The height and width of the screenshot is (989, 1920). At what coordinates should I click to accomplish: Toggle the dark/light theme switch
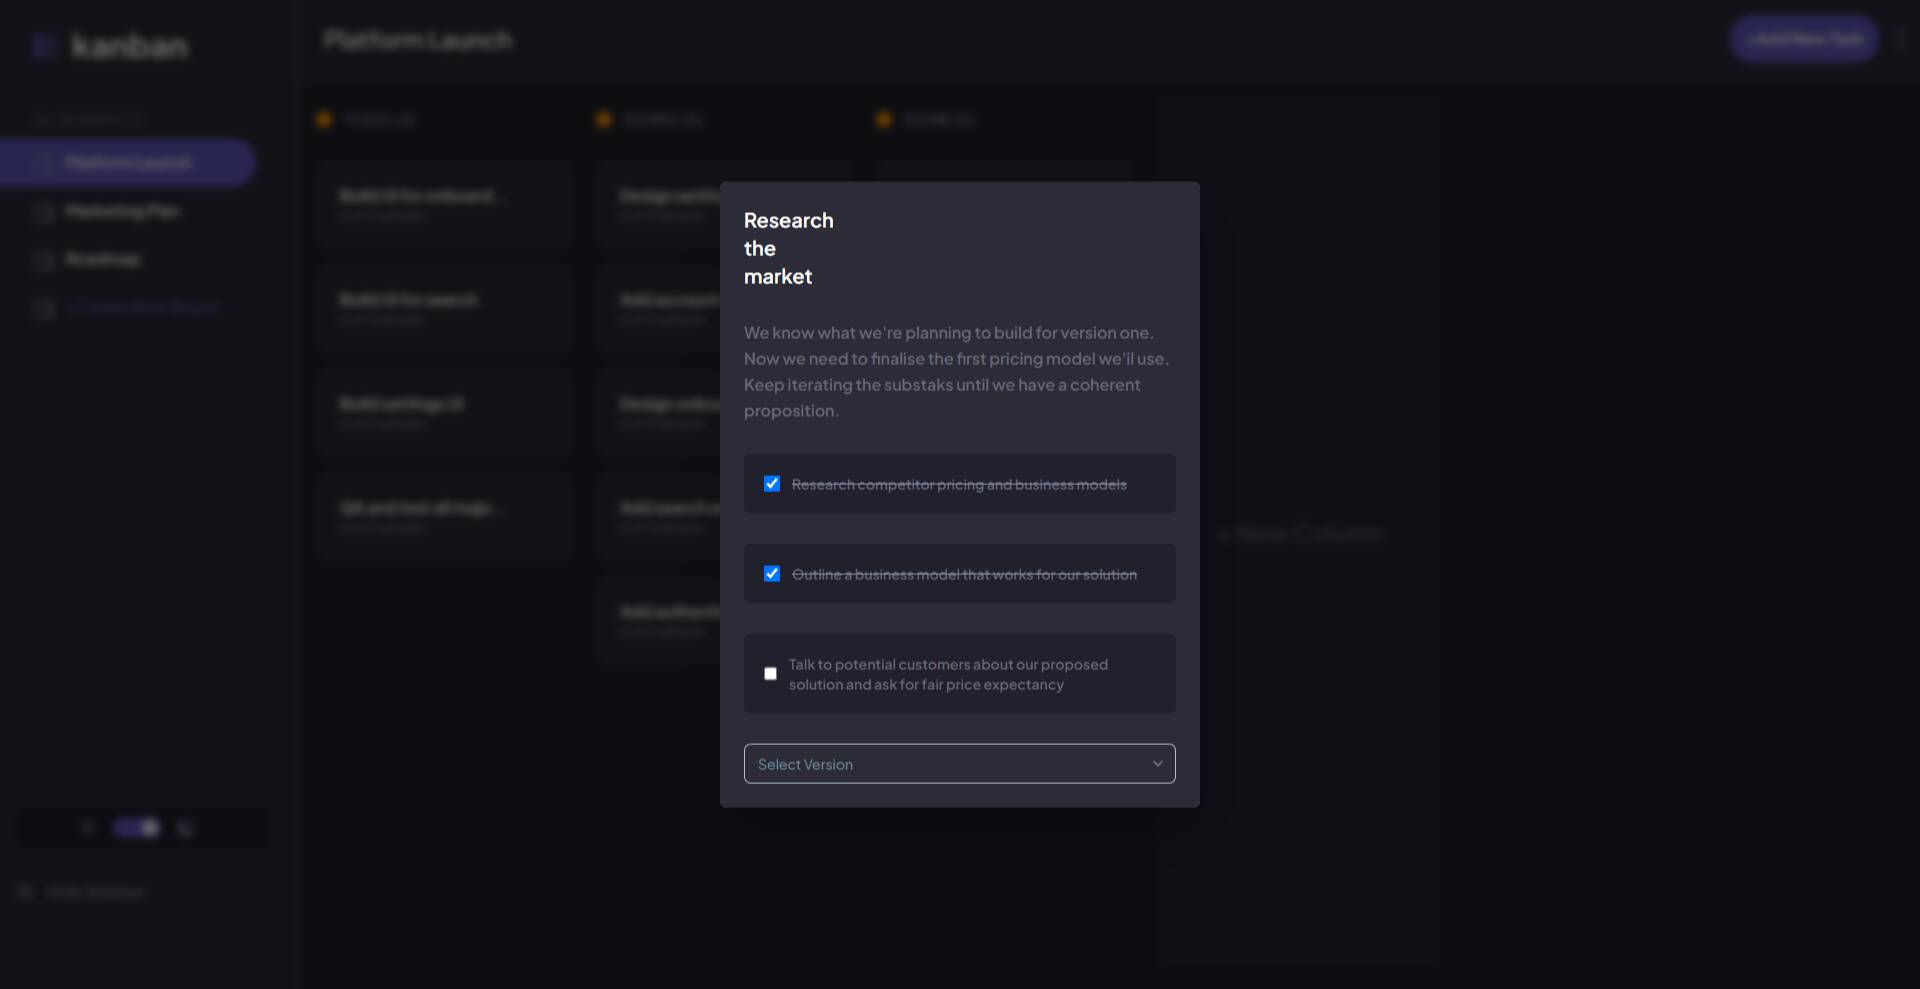click(x=137, y=828)
